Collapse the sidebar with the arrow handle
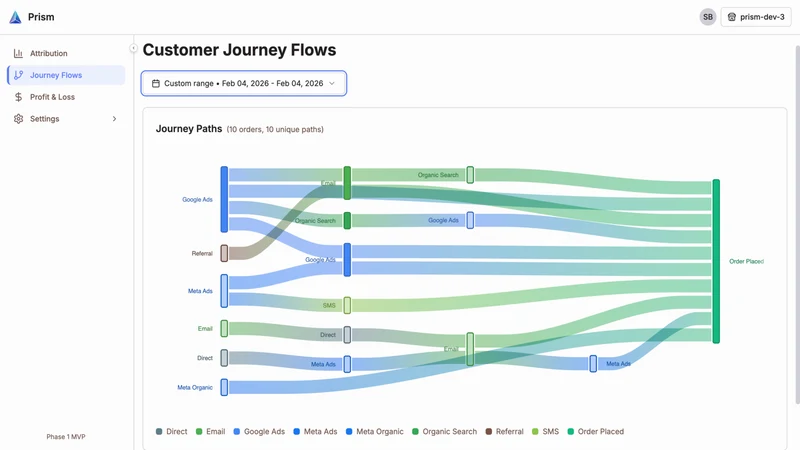The image size is (800, 450). point(133,48)
